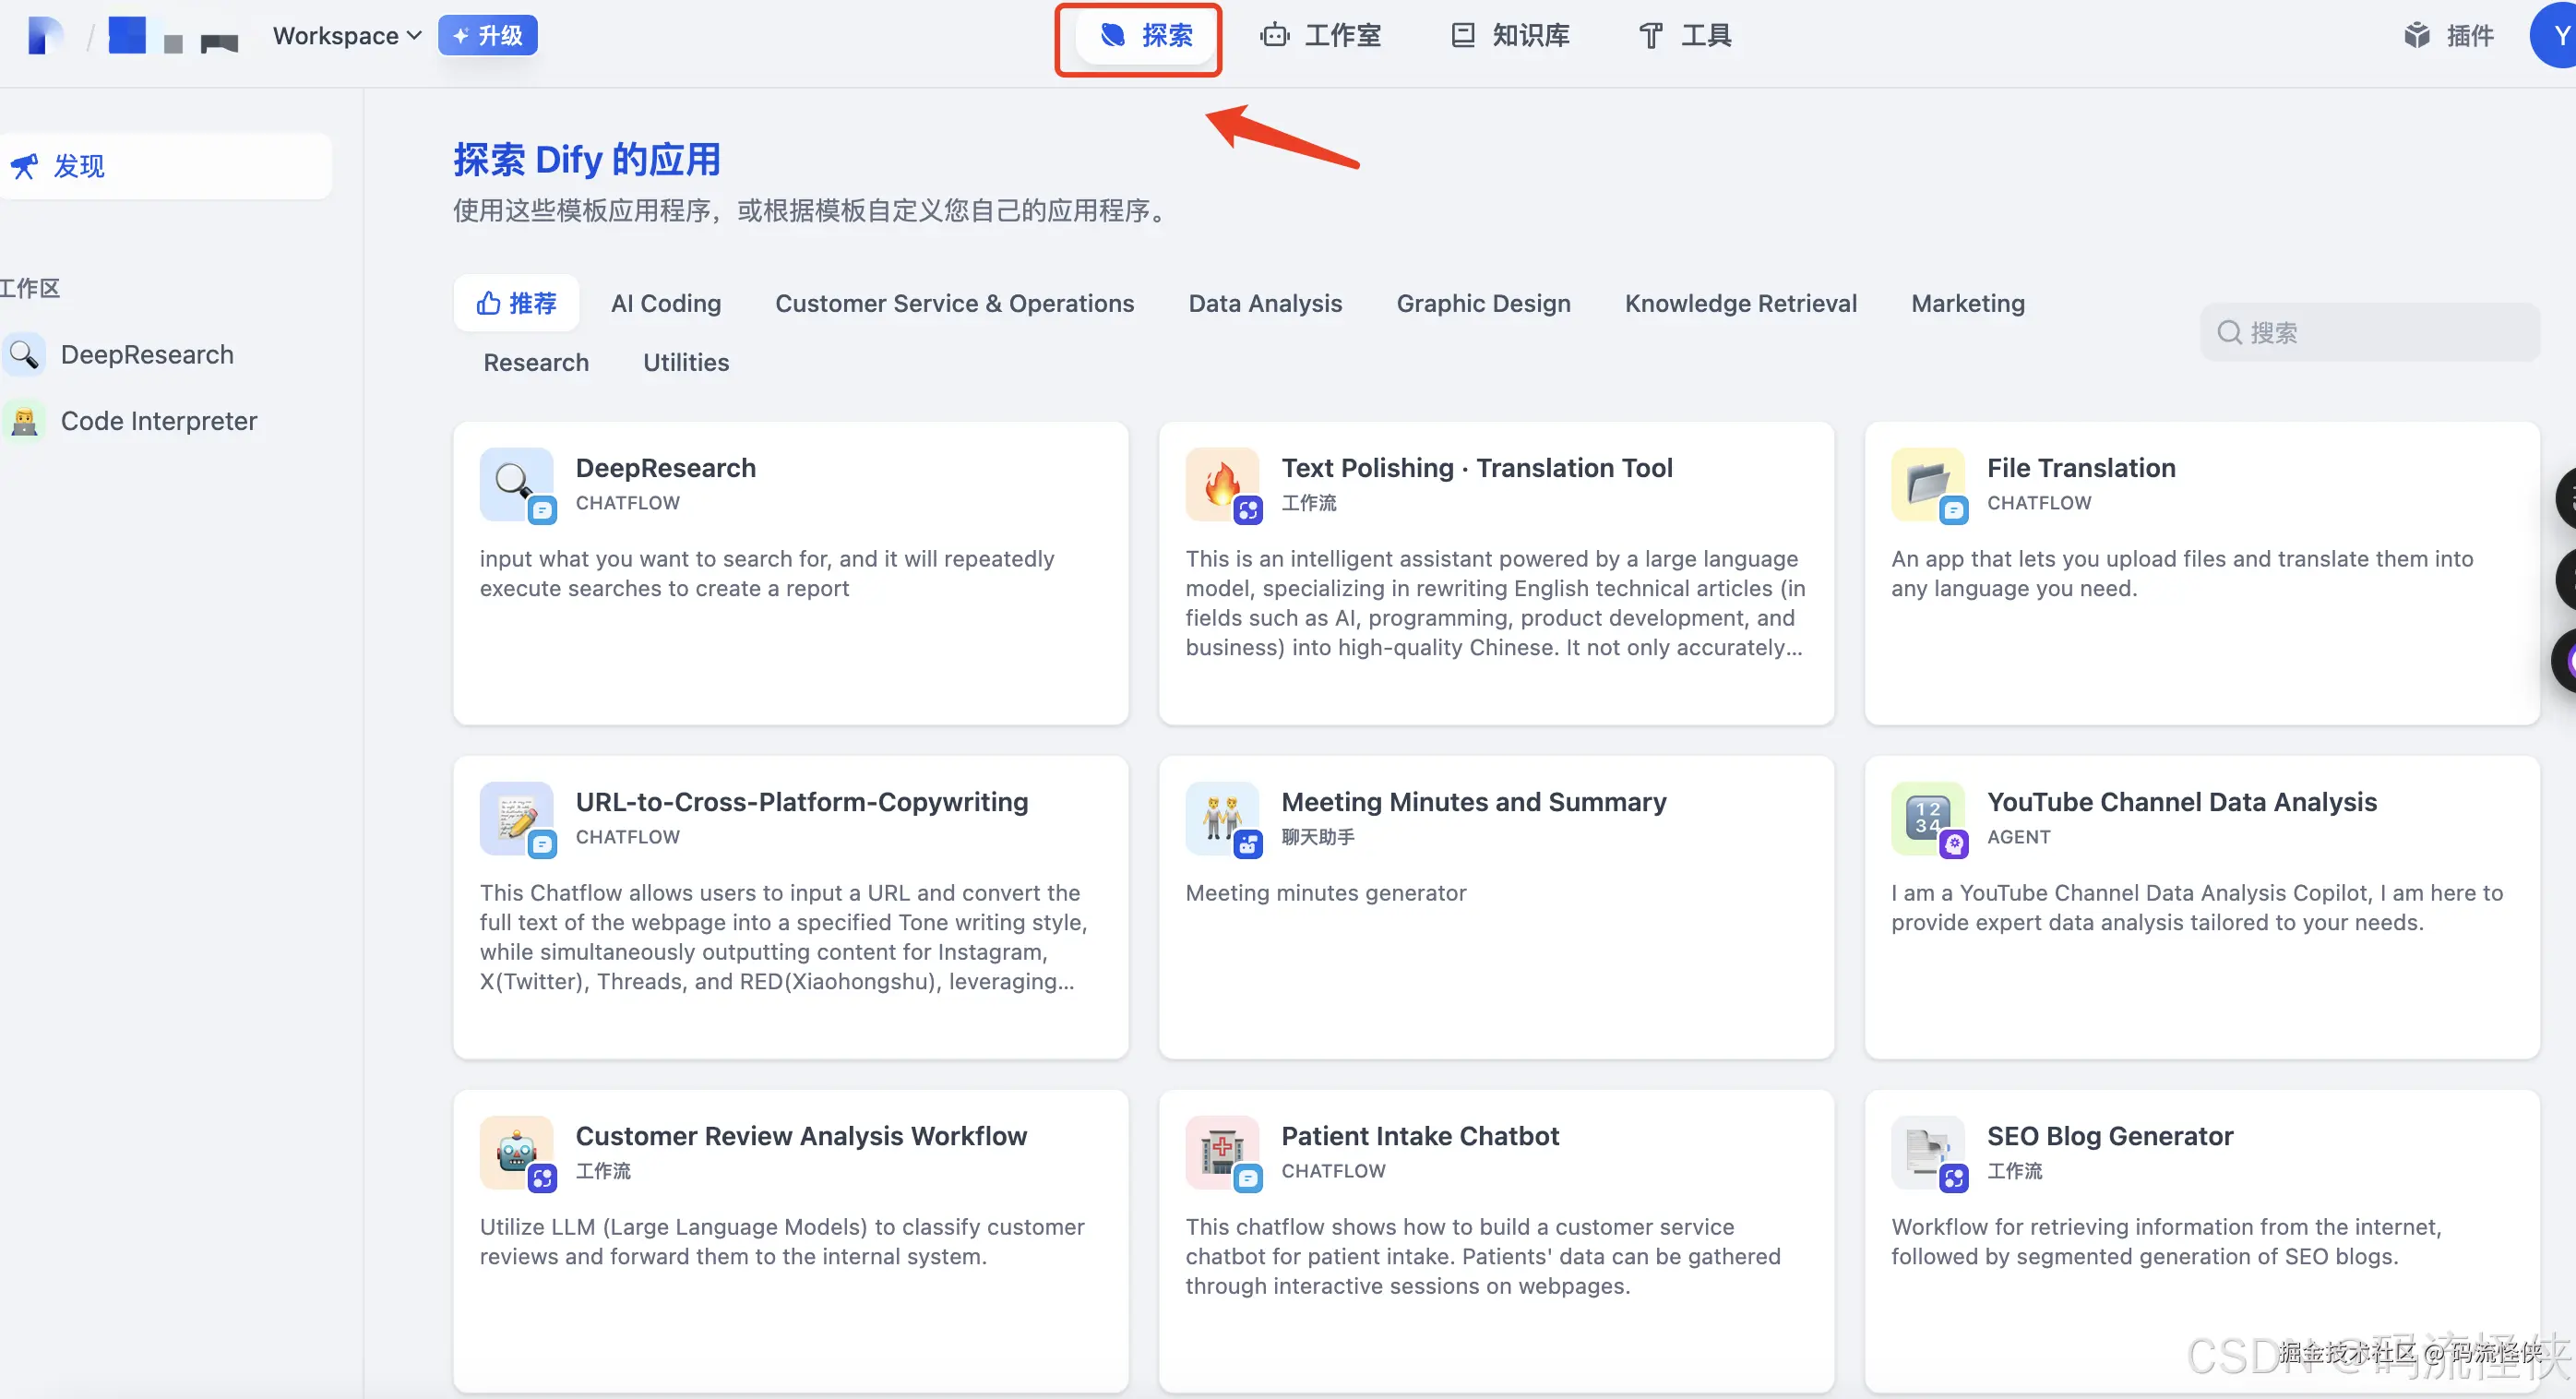The width and height of the screenshot is (2576, 1399).
Task: Open the 工作室 workshop icon
Action: coord(1274,35)
